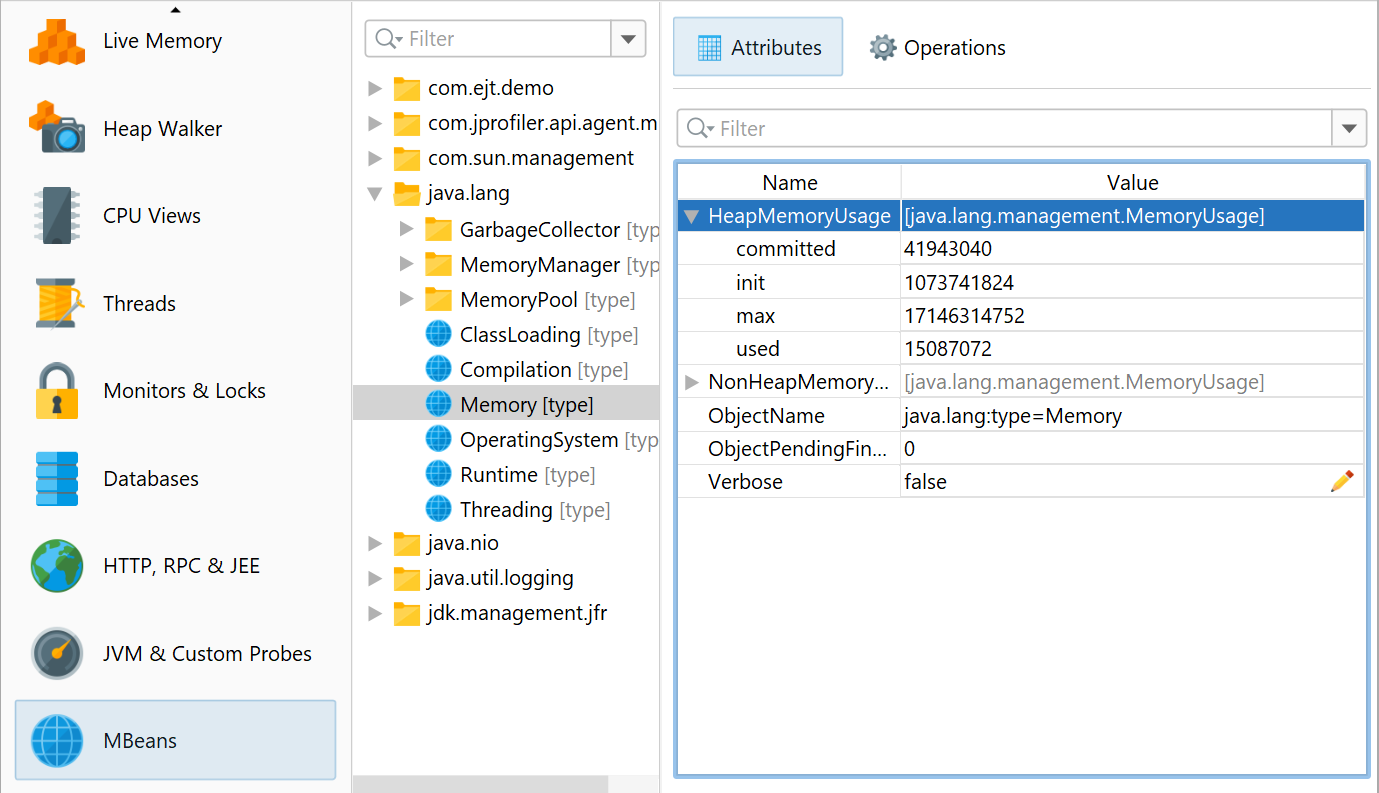Viewport: 1379px width, 793px height.
Task: Click the Databases stack icon
Action: coord(56,479)
